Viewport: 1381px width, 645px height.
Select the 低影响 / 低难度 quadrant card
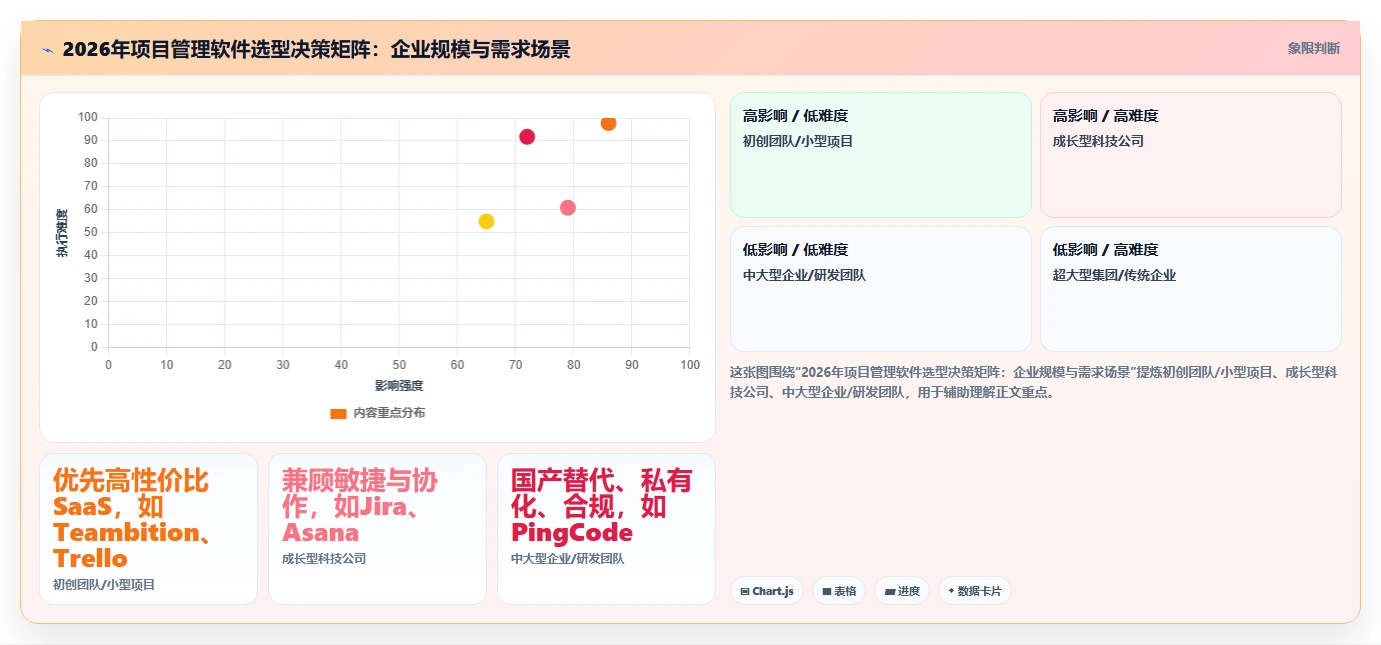click(x=880, y=289)
